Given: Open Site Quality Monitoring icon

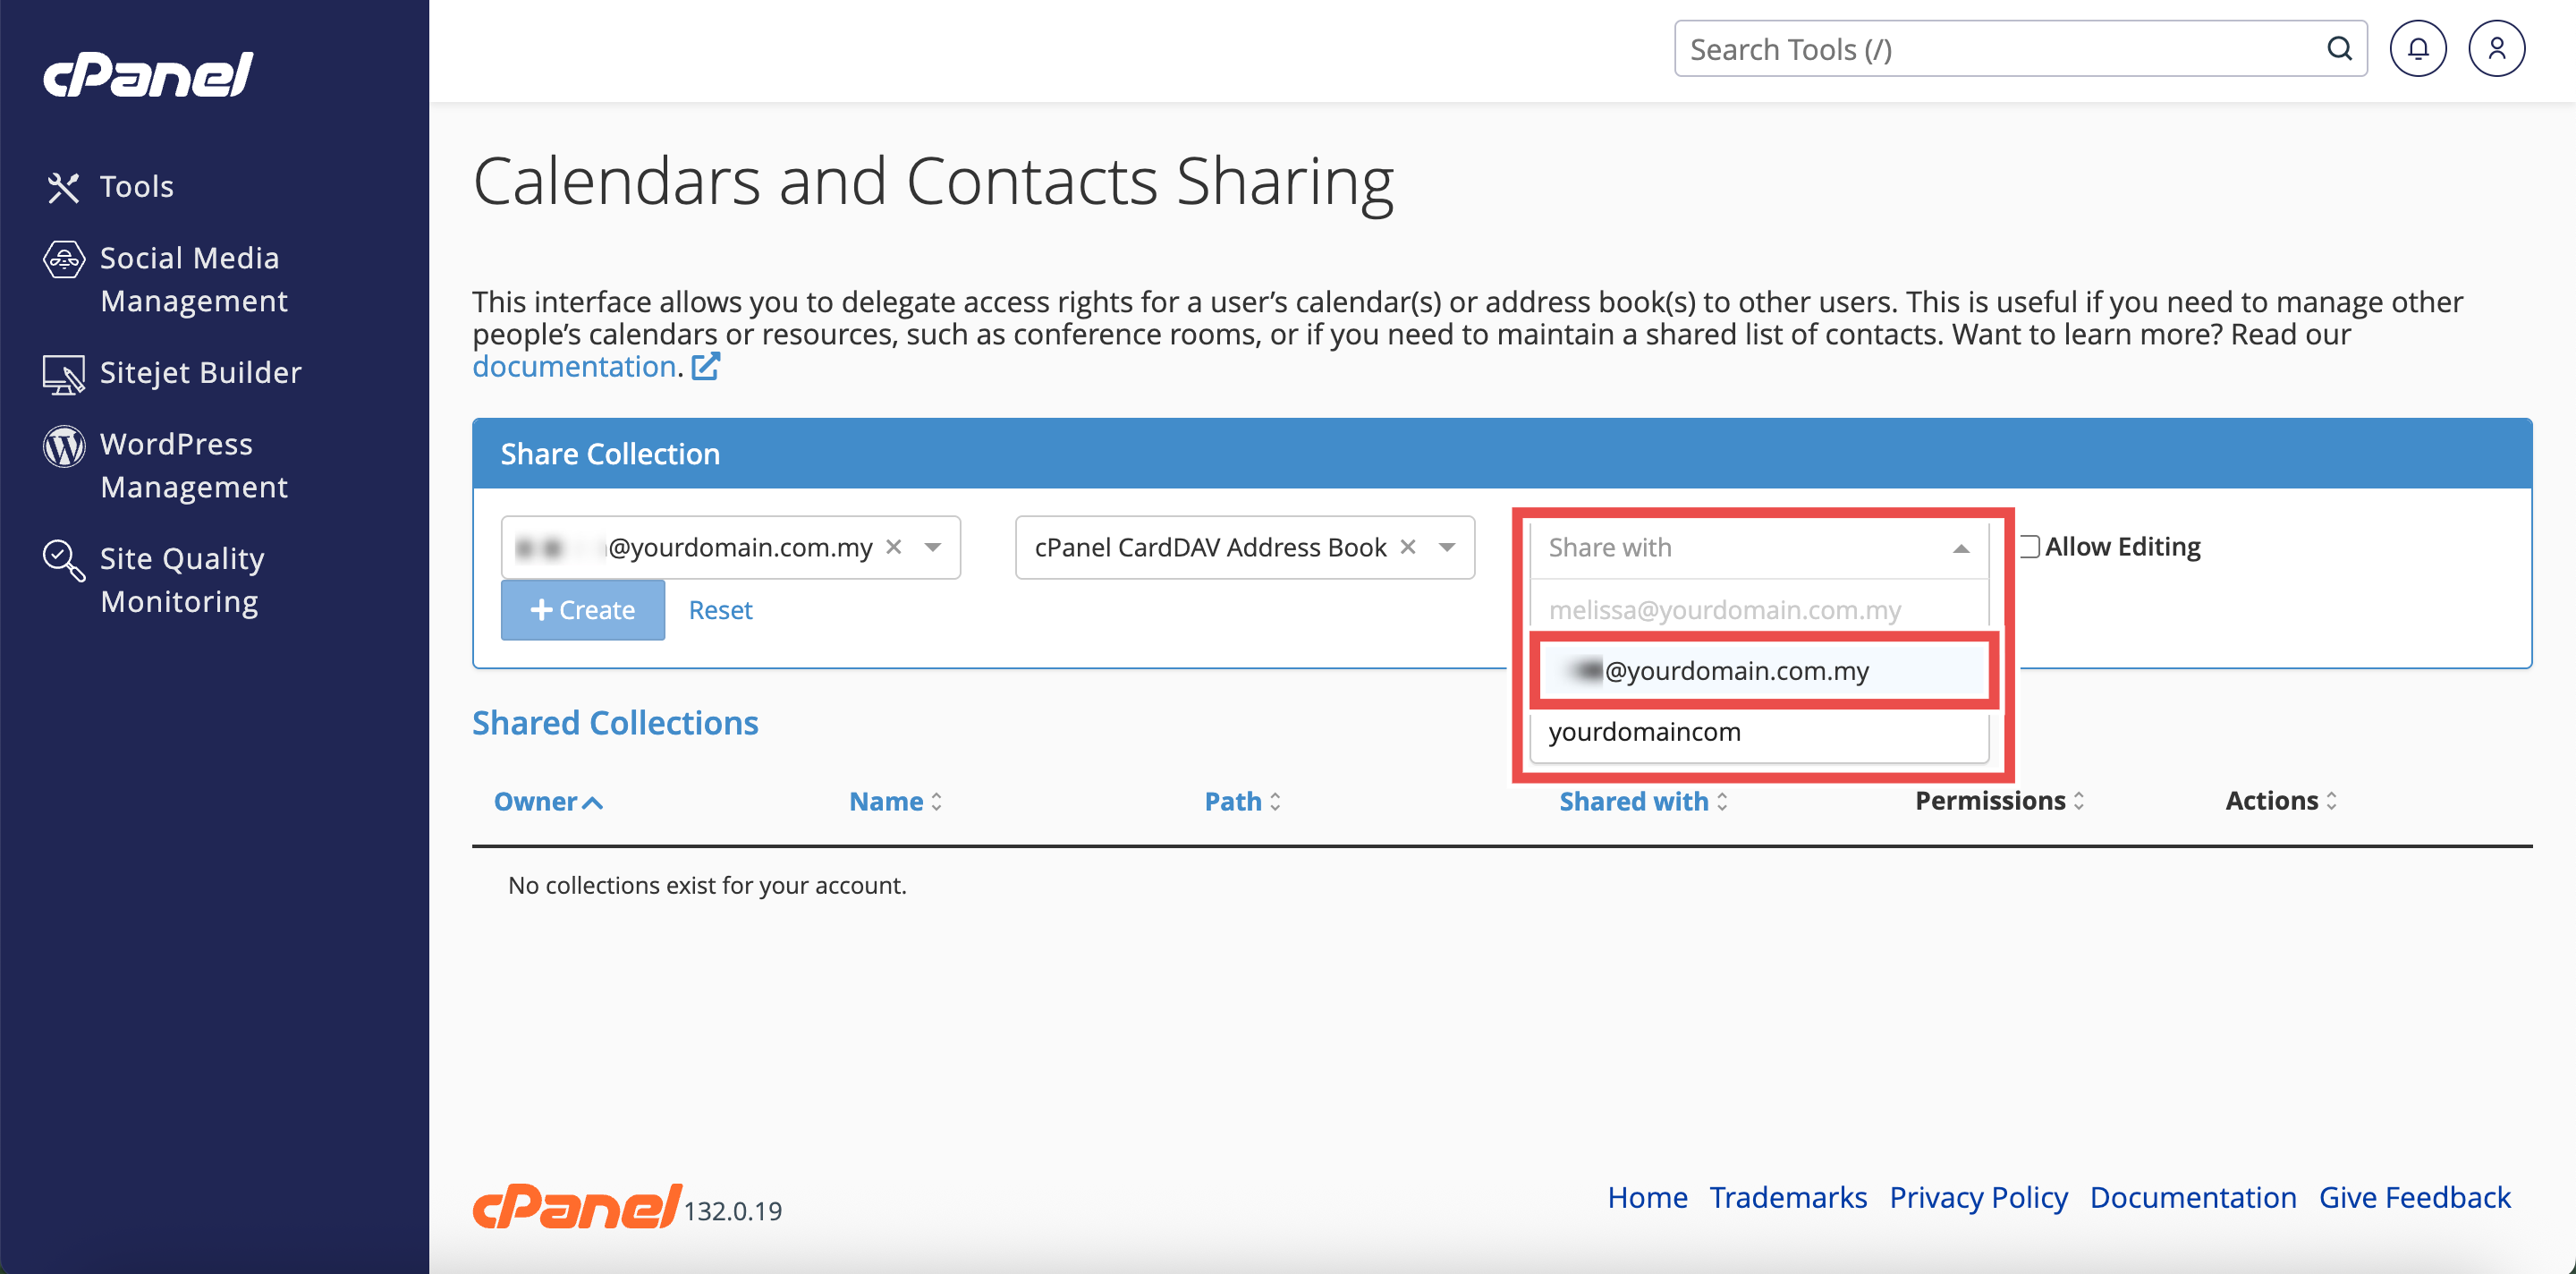Looking at the screenshot, I should tap(64, 561).
